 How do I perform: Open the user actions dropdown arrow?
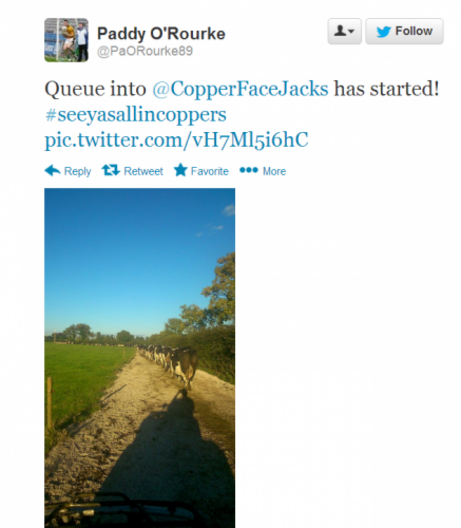pyautogui.click(x=351, y=31)
